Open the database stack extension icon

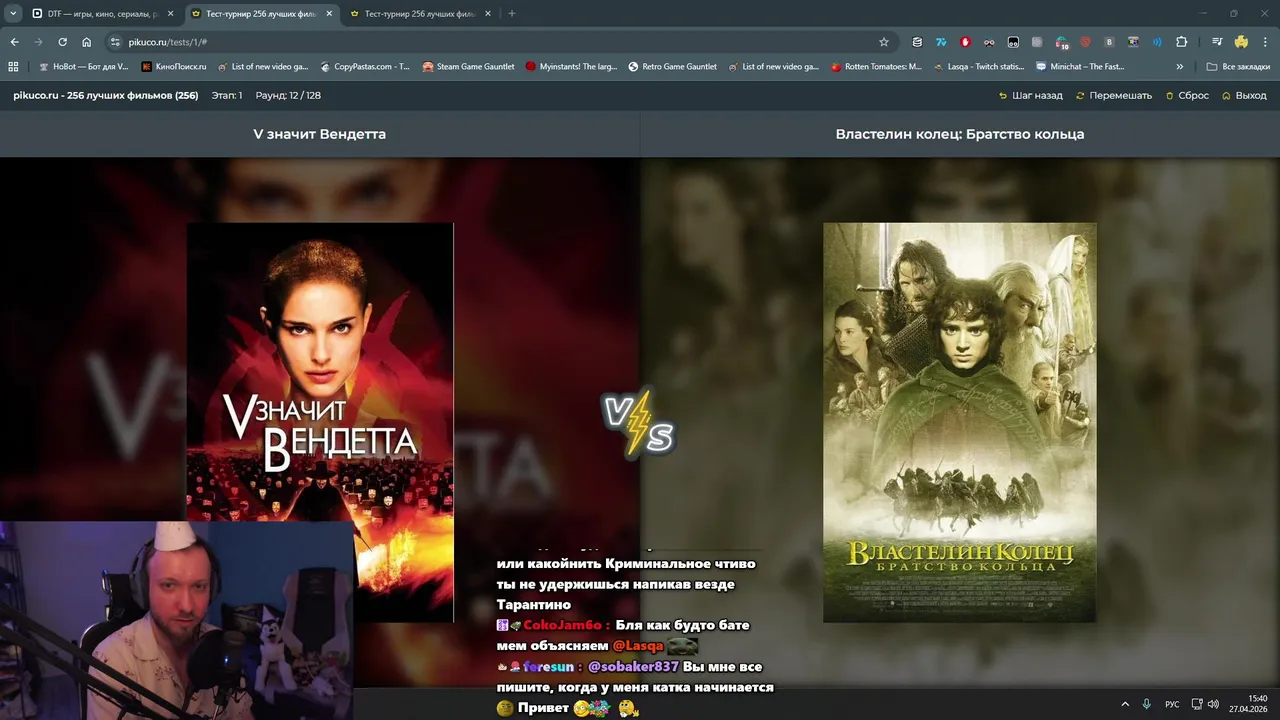917,42
